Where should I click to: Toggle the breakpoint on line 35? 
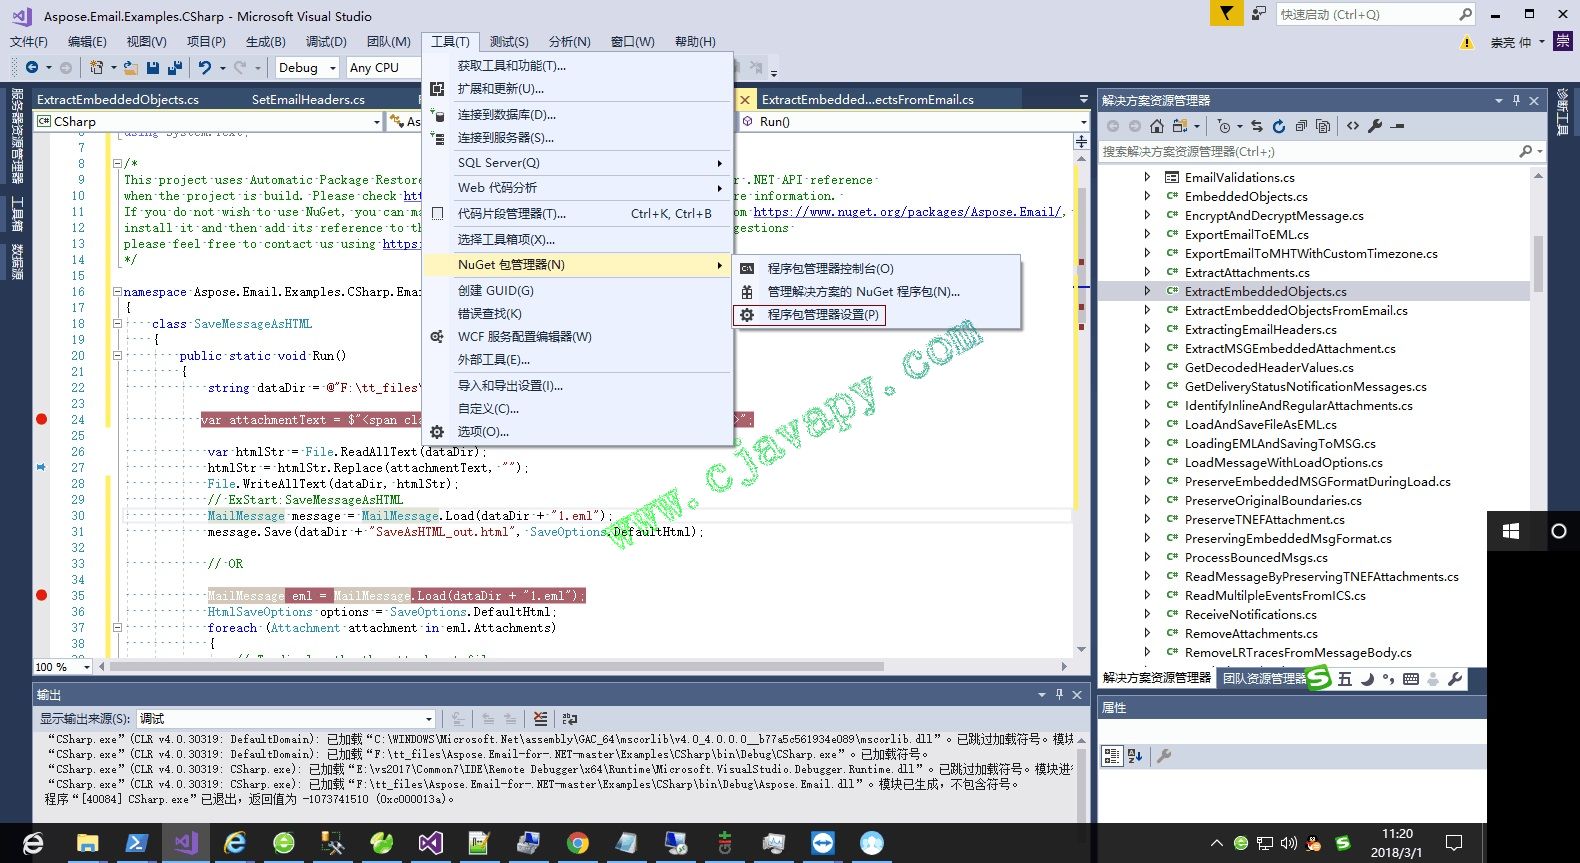(41, 596)
